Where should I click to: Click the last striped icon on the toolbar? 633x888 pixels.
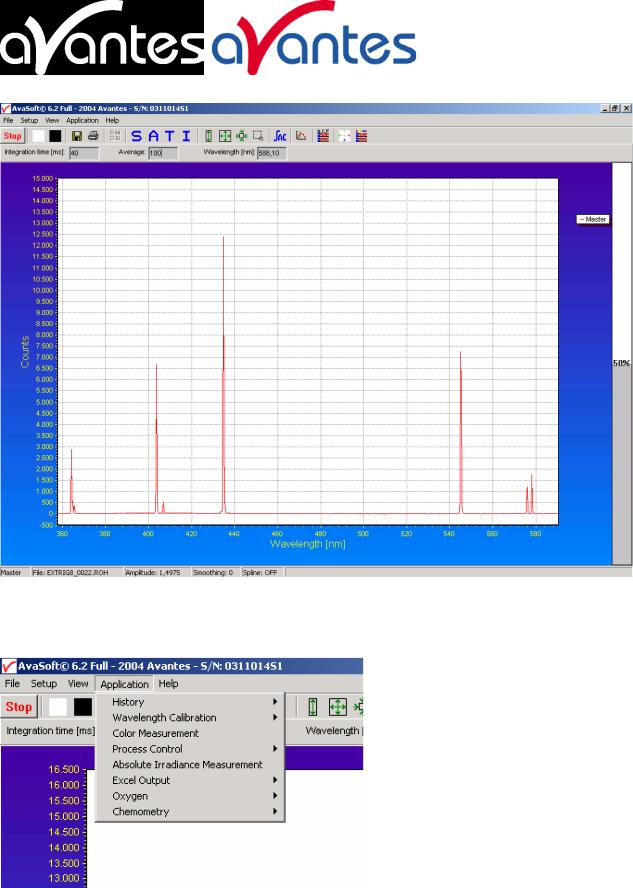click(x=362, y=136)
